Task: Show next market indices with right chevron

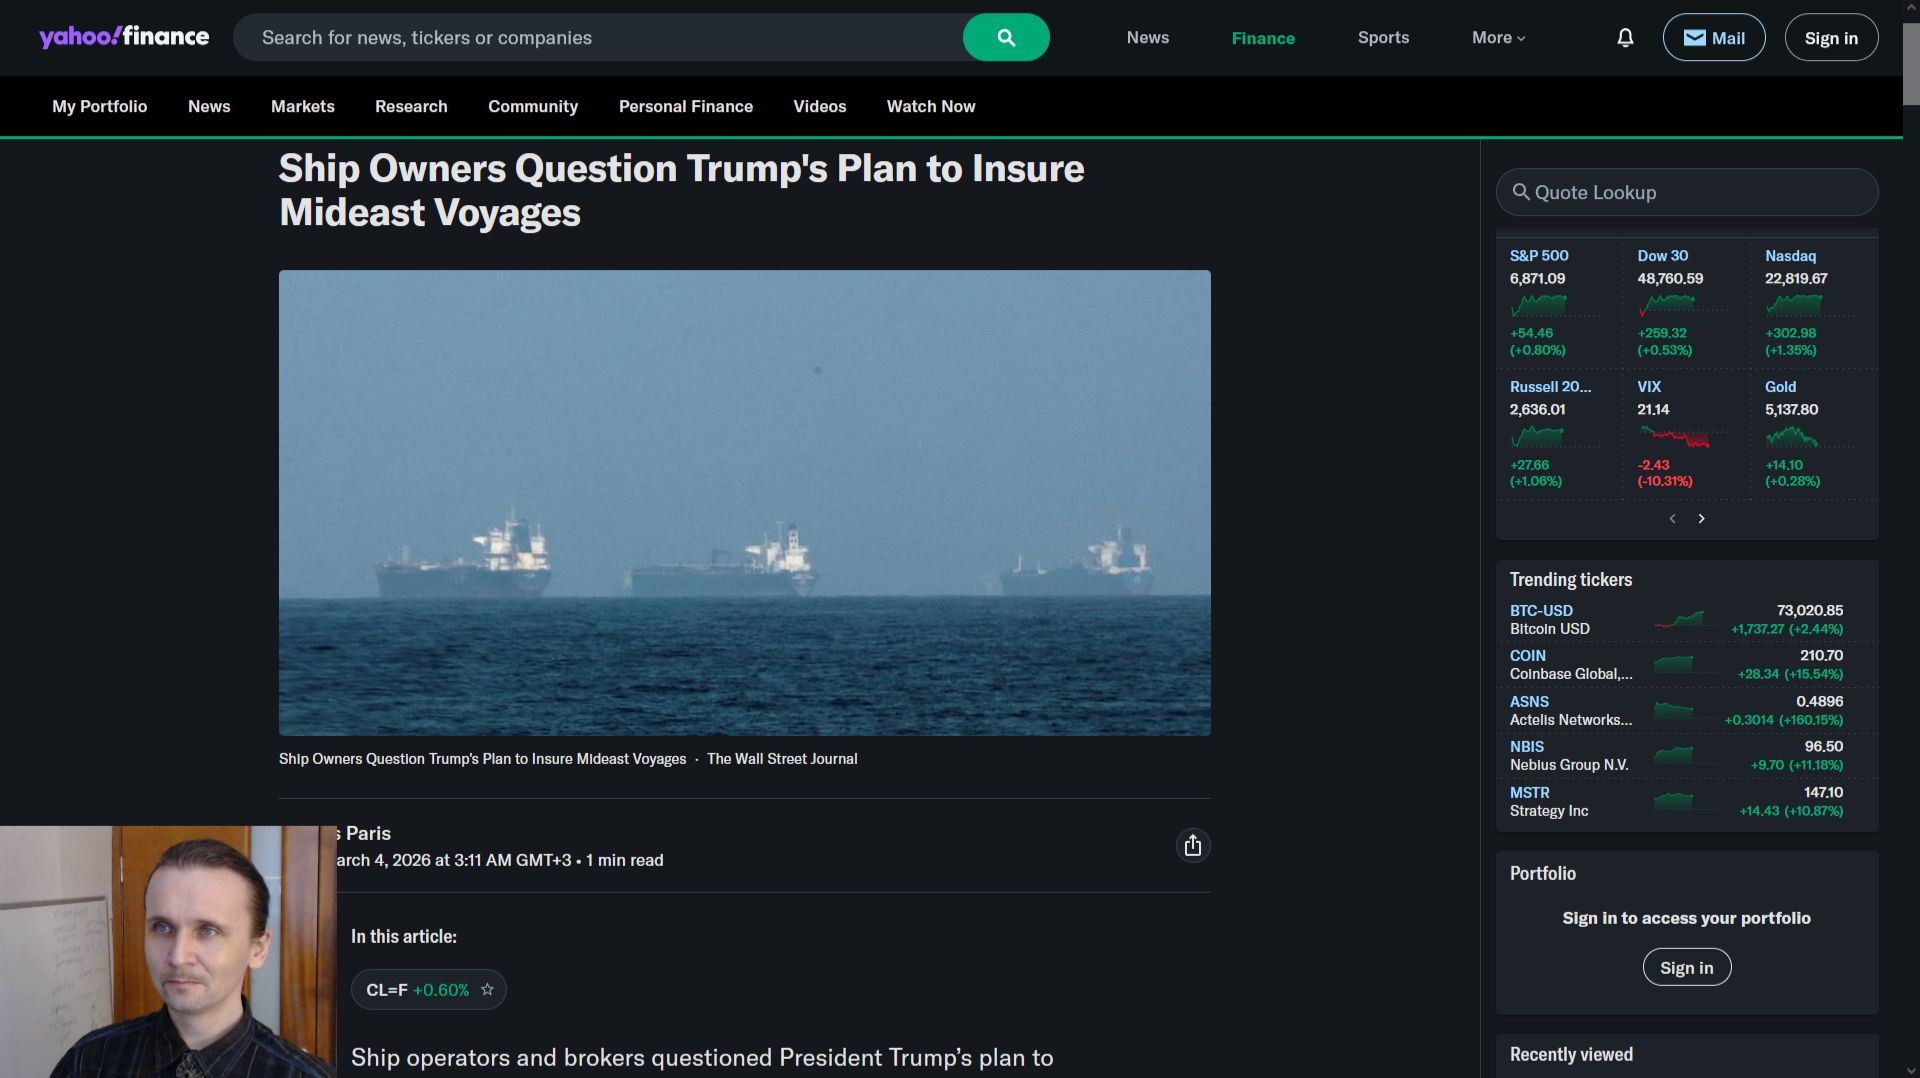Action: (x=1701, y=519)
